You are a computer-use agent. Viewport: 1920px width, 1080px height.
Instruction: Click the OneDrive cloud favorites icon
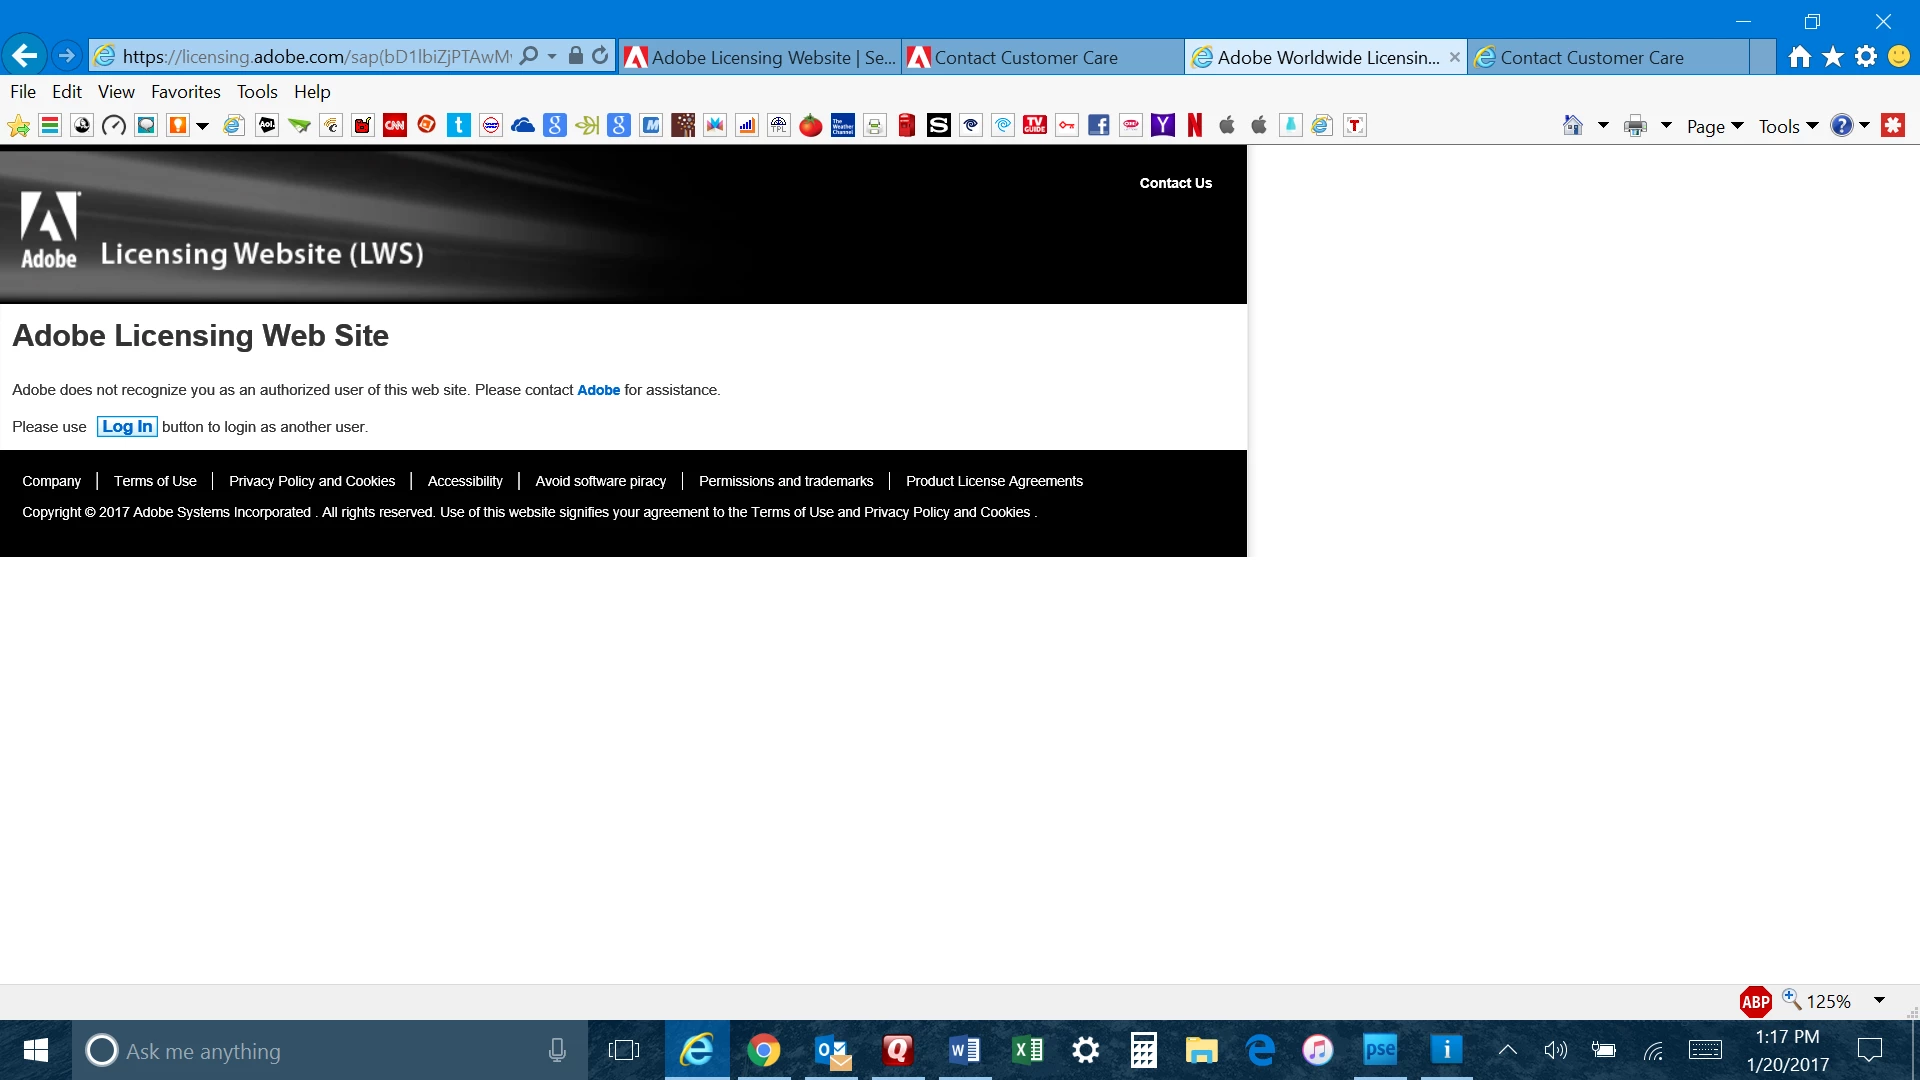(523, 125)
